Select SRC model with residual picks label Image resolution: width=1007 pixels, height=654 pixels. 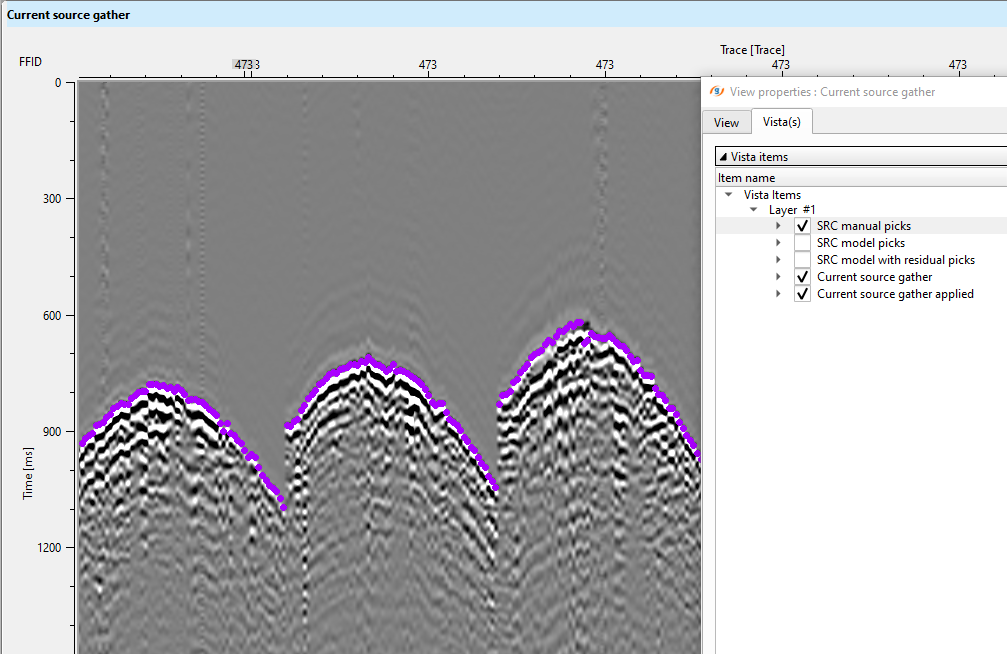[895, 260]
